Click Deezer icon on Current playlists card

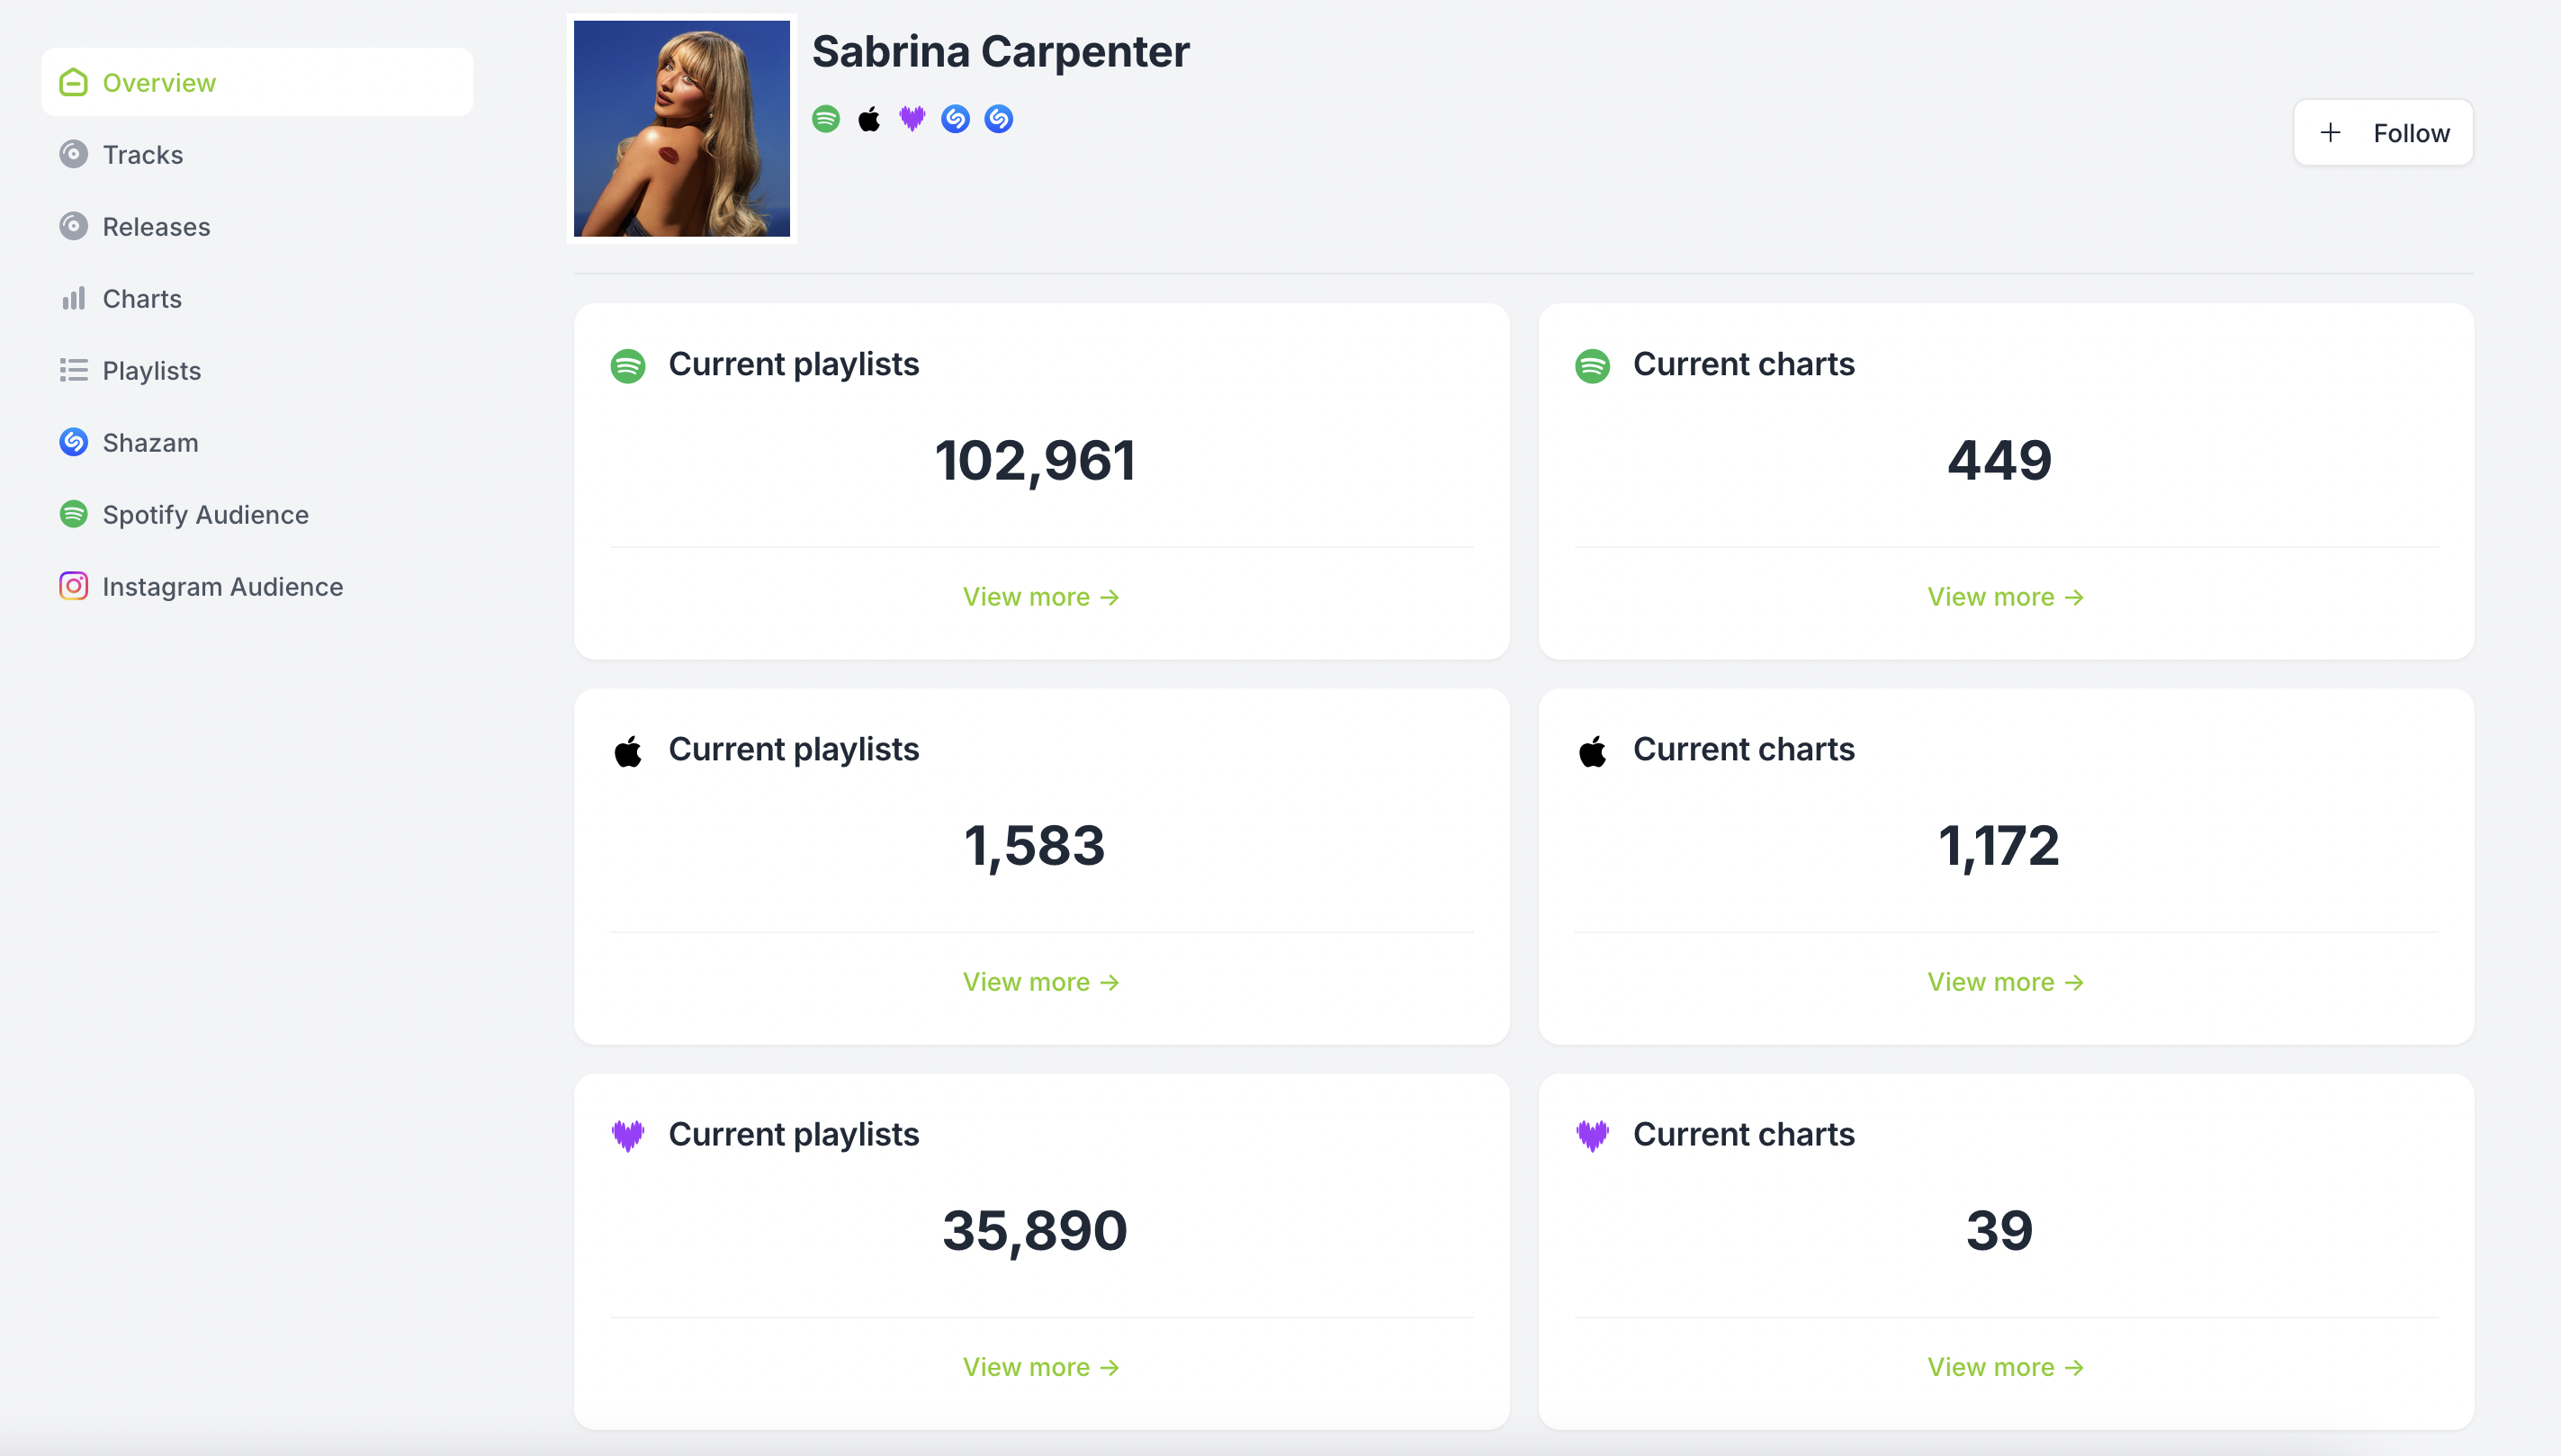[x=628, y=1136]
